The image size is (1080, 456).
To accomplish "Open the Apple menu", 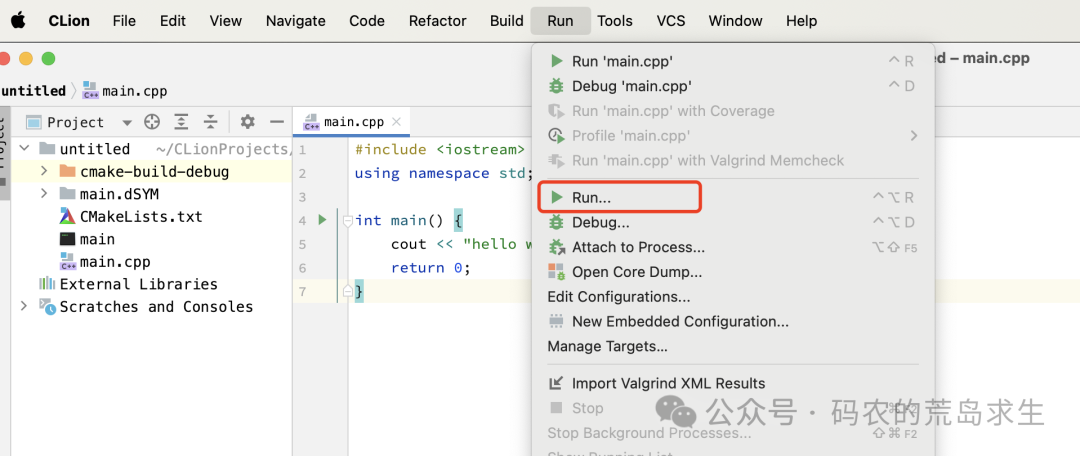I will tap(18, 20).
